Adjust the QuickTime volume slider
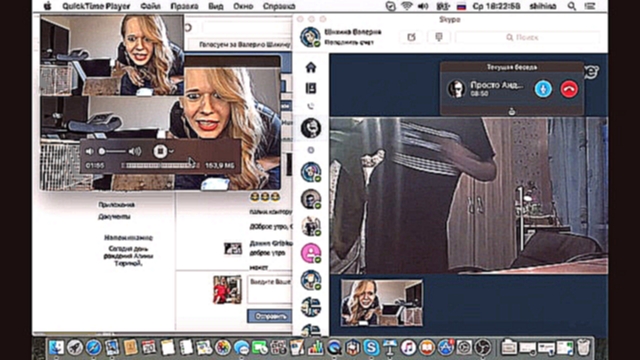This screenshot has width=640, height=360. (x=113, y=151)
